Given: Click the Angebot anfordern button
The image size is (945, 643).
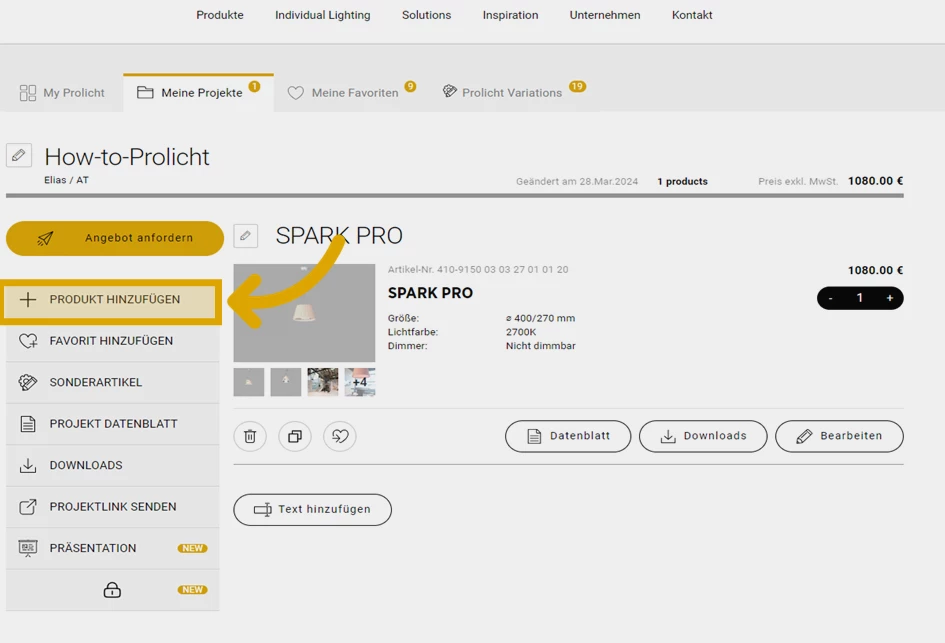Looking at the screenshot, I should [x=115, y=238].
